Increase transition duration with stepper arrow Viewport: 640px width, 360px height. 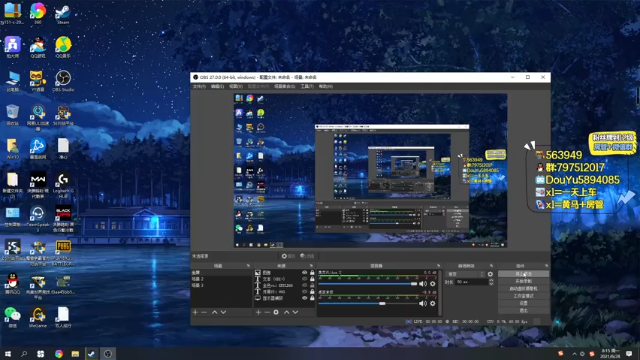pos(491,280)
